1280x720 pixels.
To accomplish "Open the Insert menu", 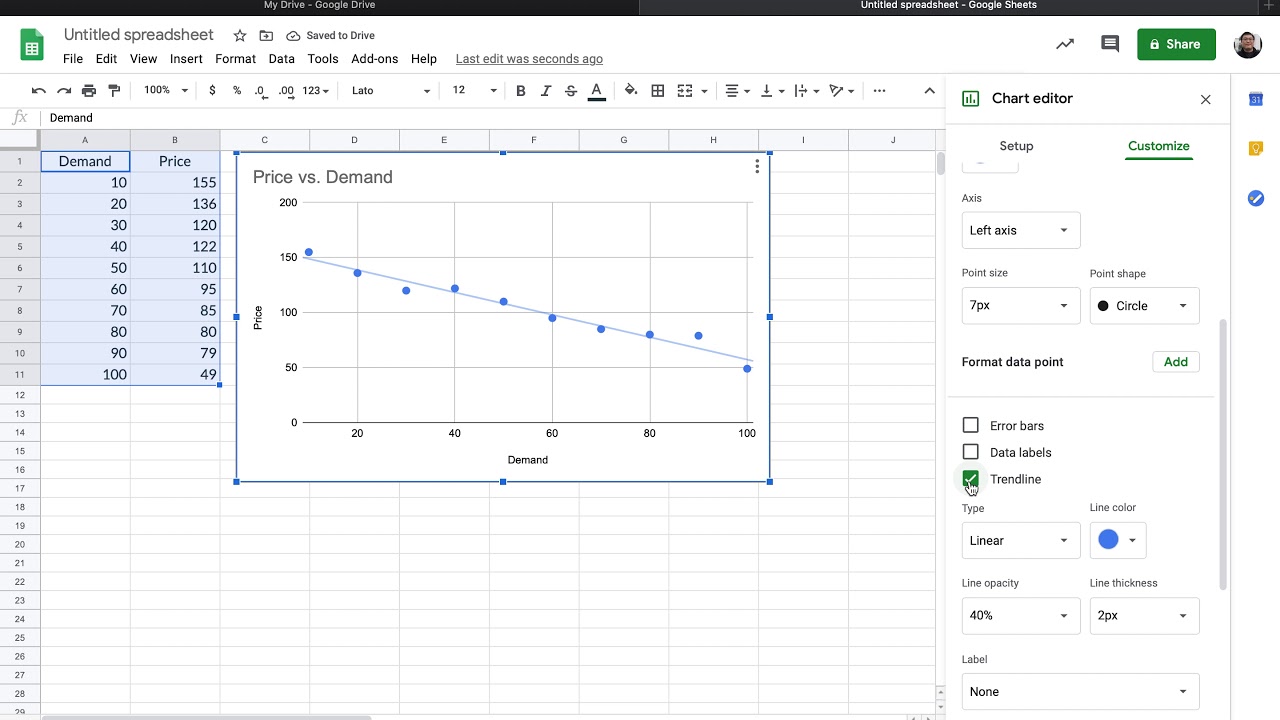I will 186,59.
